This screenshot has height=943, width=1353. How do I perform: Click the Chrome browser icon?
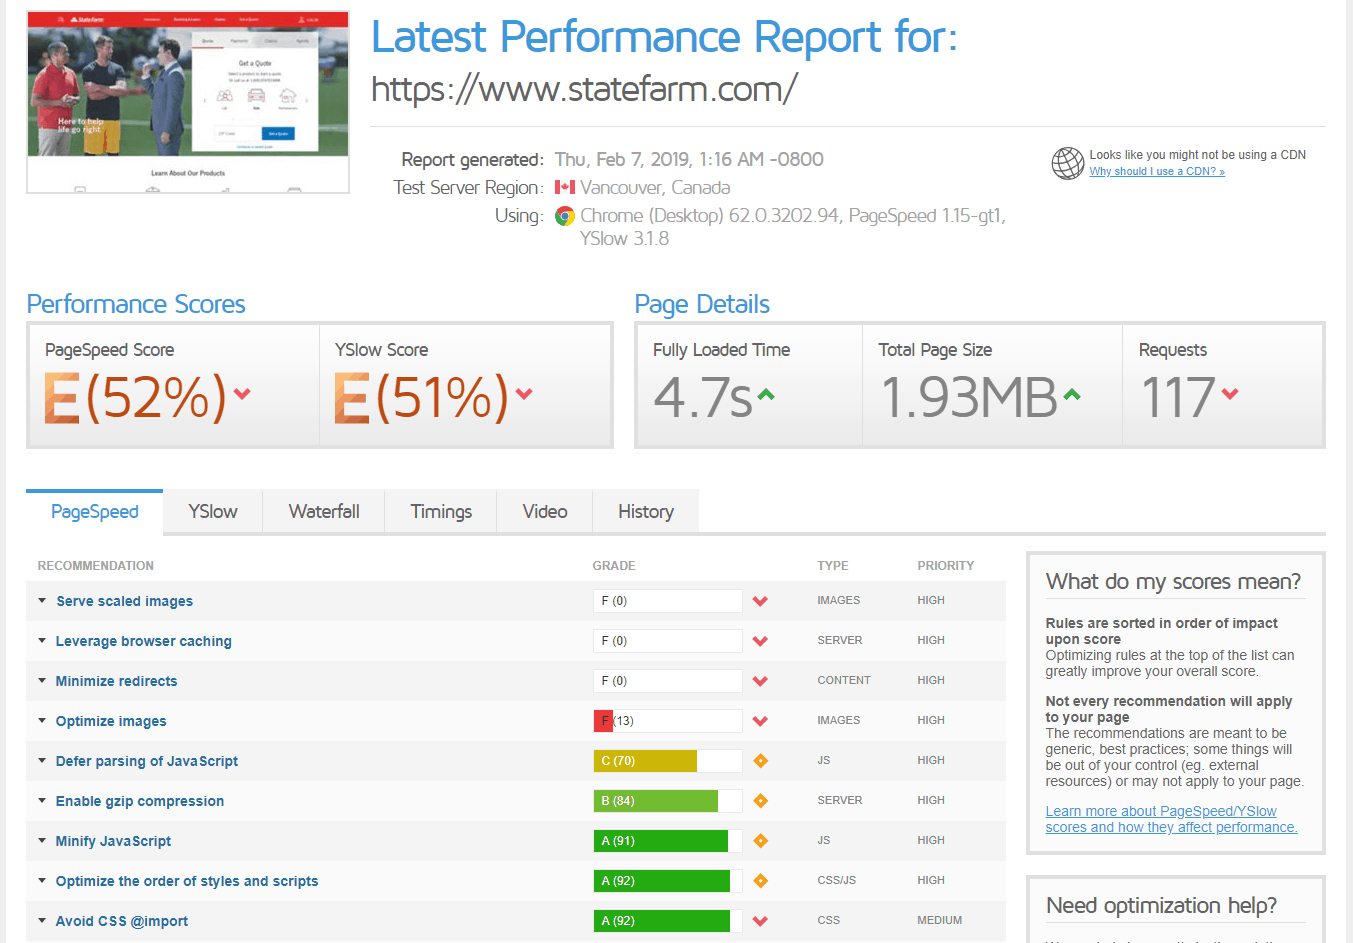pos(565,216)
